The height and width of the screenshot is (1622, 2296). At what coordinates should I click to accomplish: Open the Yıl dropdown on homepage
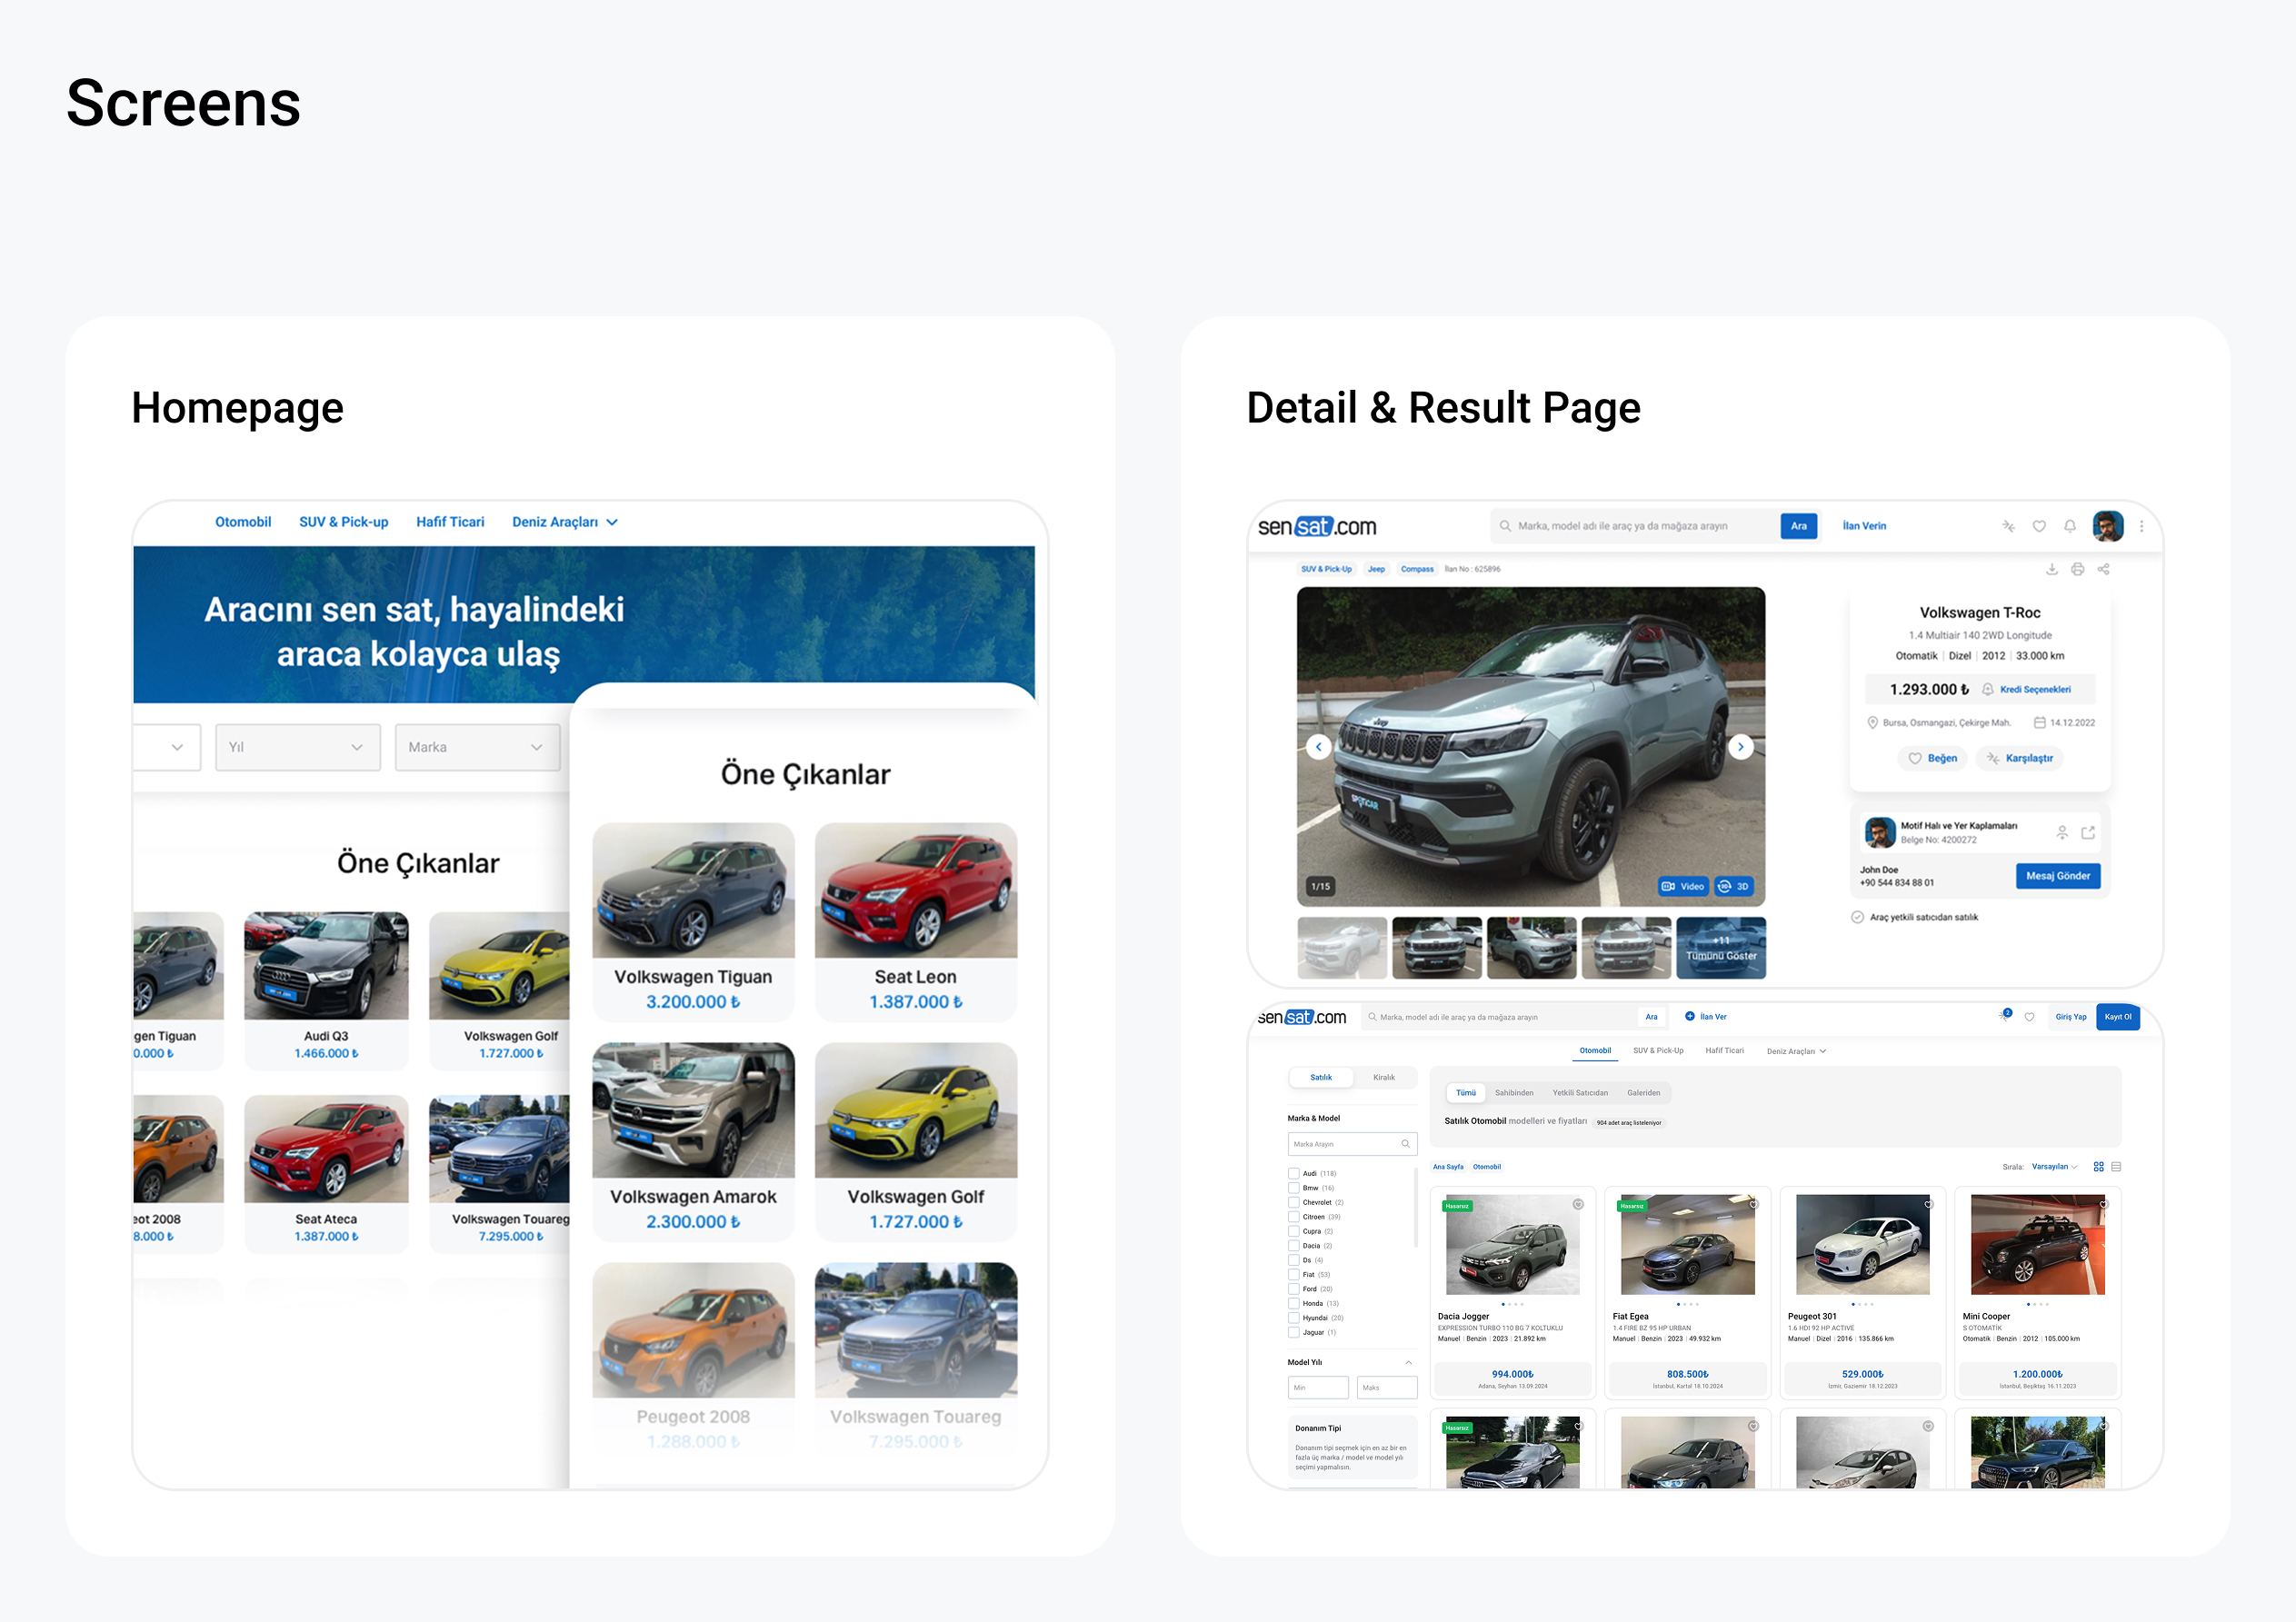[298, 747]
